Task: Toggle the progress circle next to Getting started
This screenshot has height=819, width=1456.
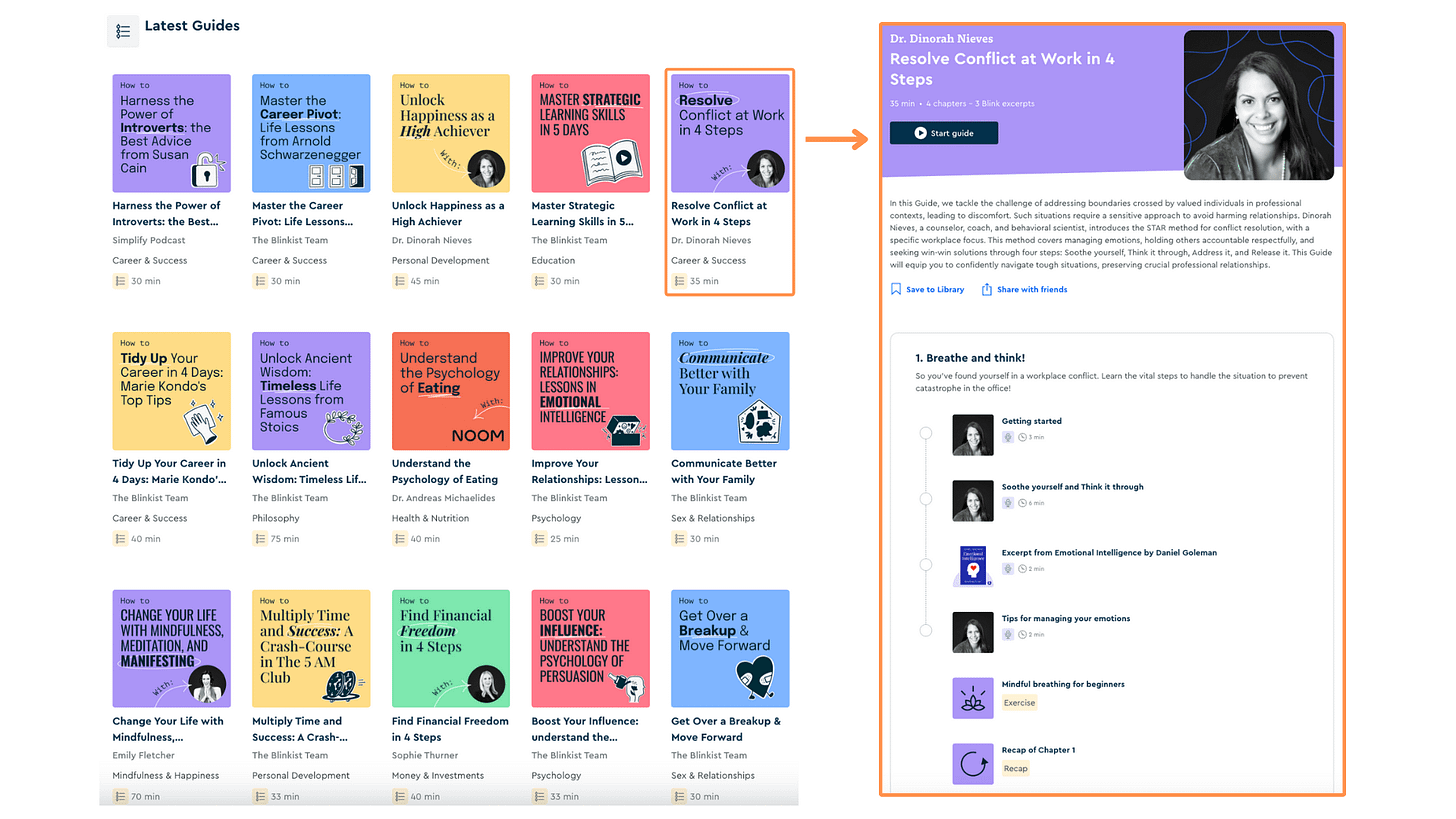Action: point(925,434)
